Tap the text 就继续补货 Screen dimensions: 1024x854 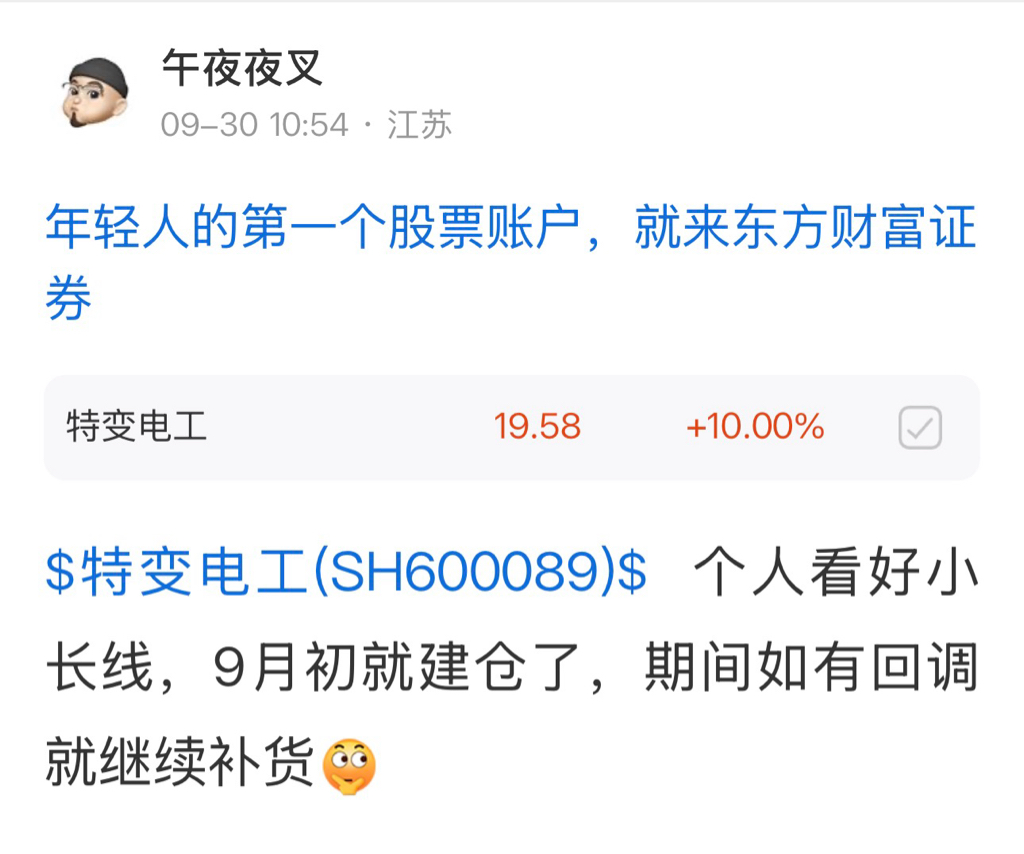click(180, 763)
